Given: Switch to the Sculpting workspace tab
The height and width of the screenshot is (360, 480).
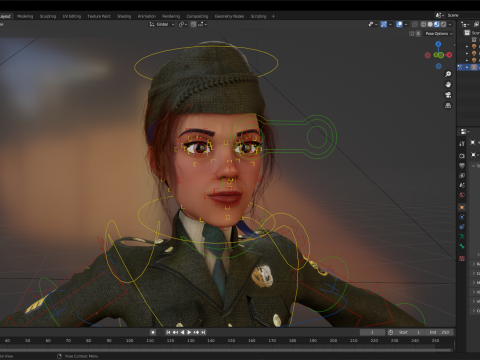Looking at the screenshot, I should (x=48, y=16).
